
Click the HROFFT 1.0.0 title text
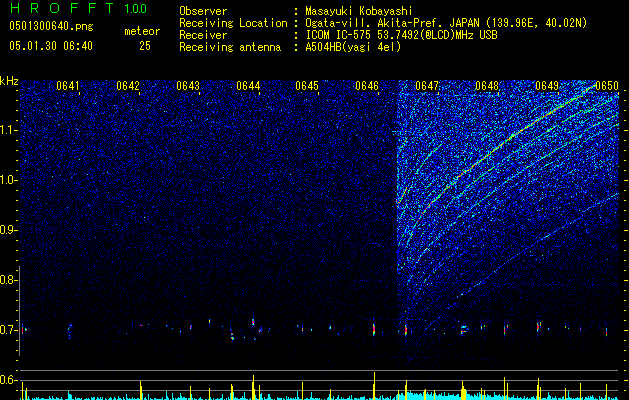(78, 8)
